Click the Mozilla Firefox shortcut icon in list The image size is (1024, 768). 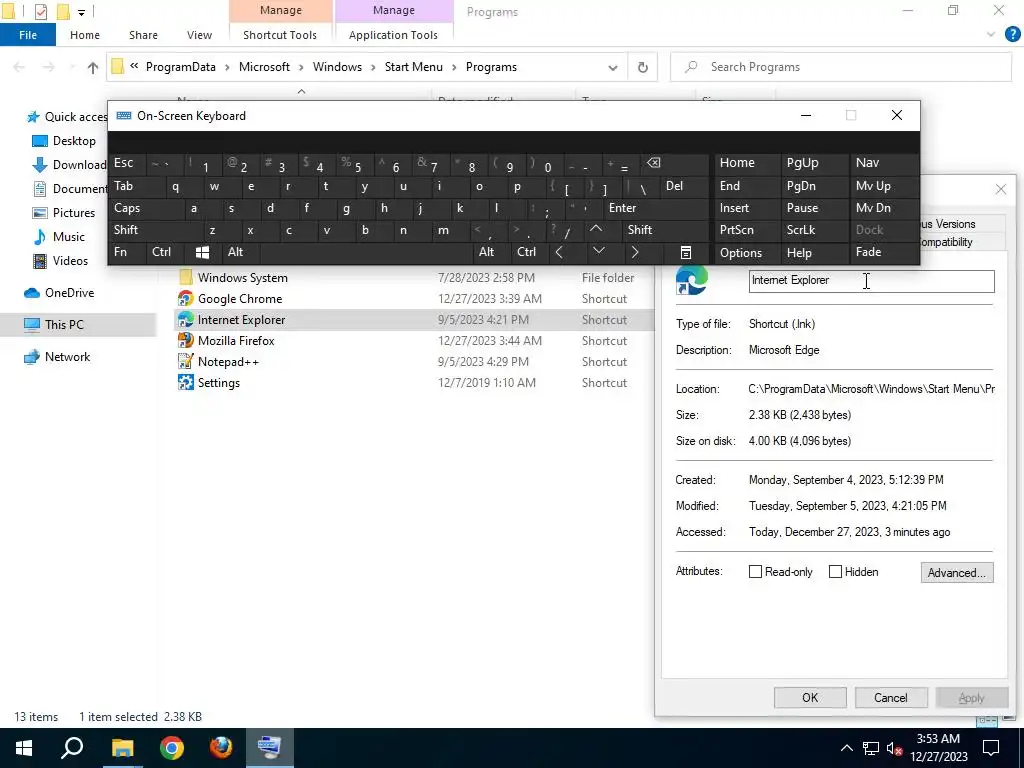click(x=185, y=340)
